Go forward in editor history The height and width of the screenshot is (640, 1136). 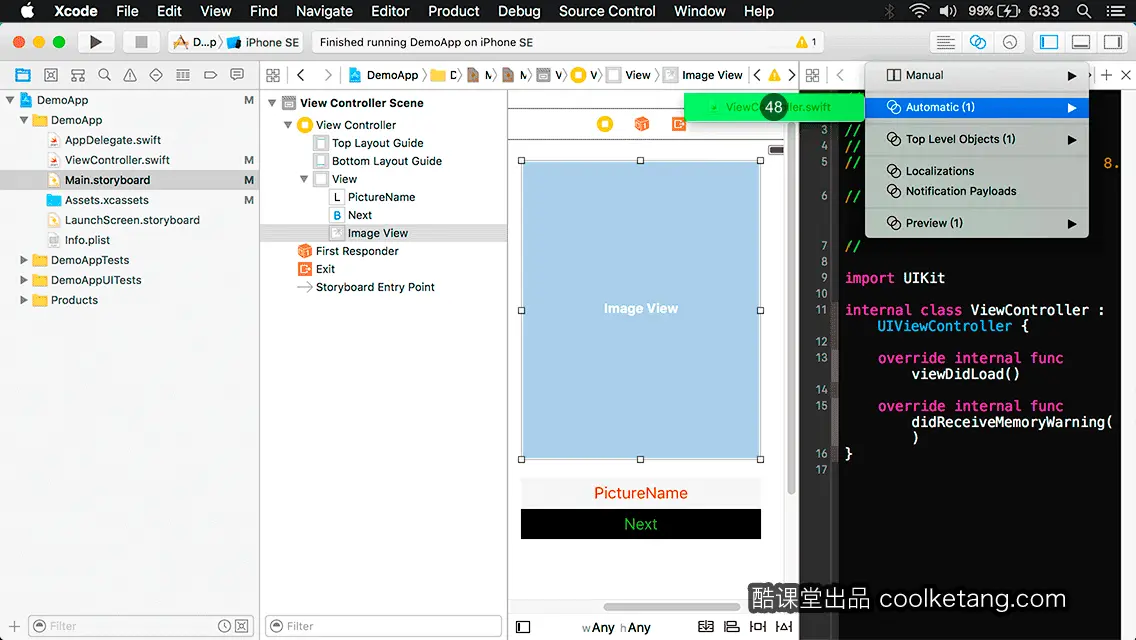point(327,75)
